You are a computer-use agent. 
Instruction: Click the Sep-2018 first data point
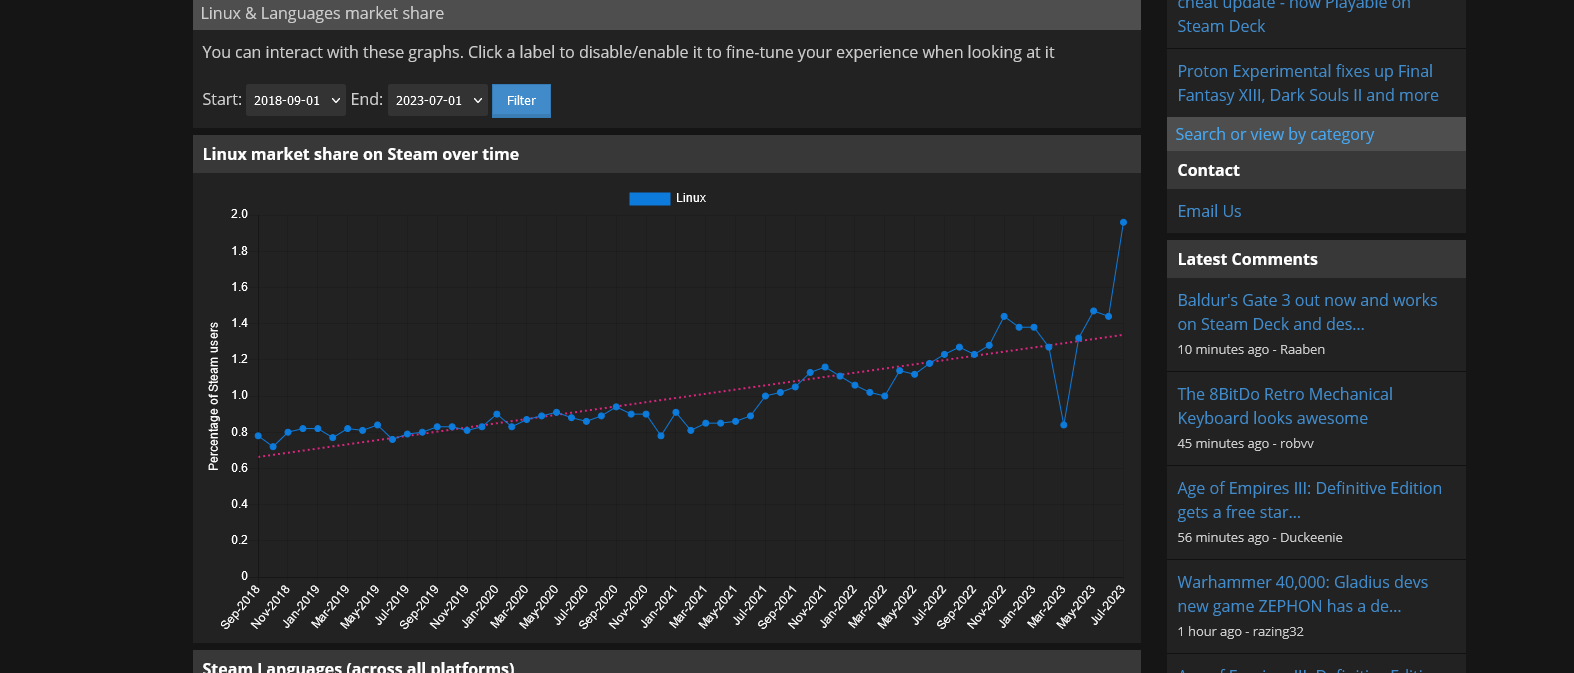258,436
